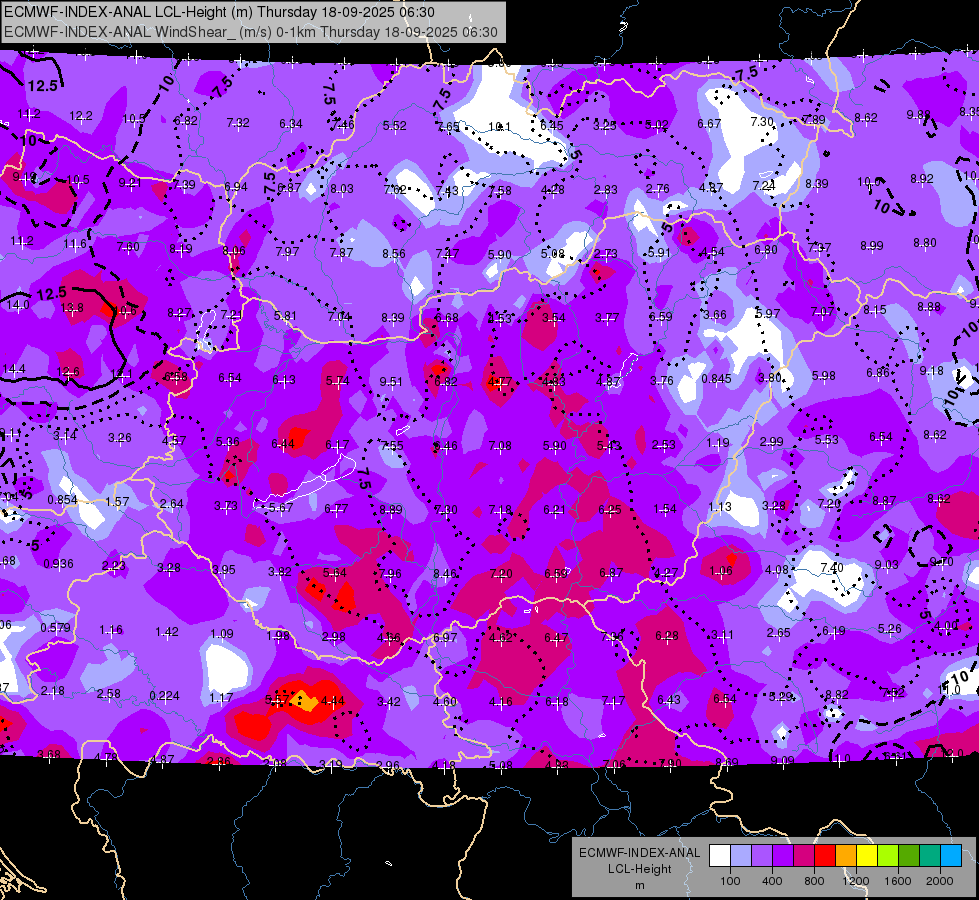Click the WindShear 0-1km header line

tap(251, 32)
